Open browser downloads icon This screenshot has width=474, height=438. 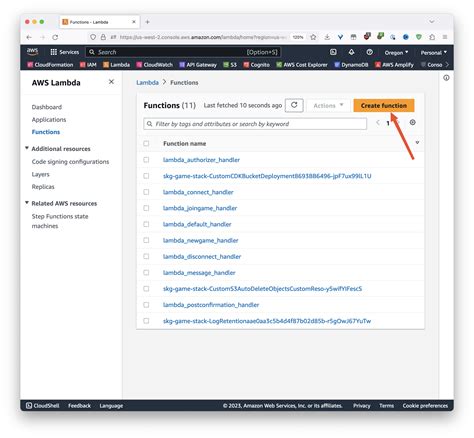[x=327, y=37]
